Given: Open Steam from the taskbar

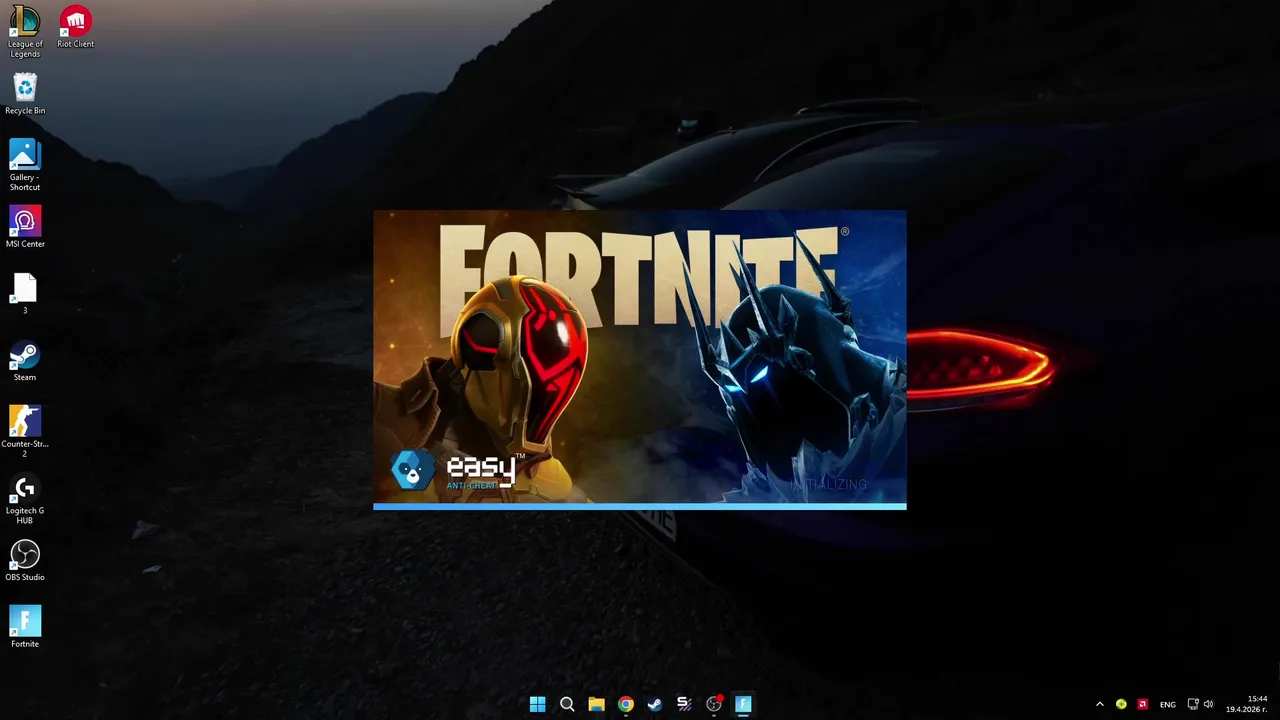Looking at the screenshot, I should (654, 704).
